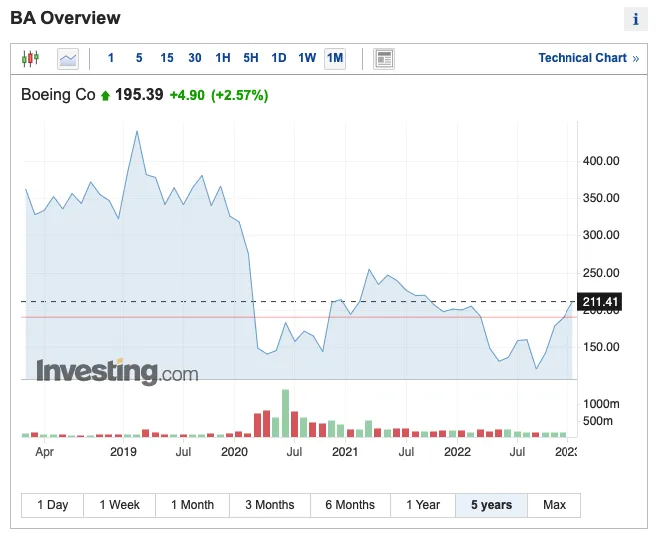This screenshot has height=539, width=661.
Task: Click the BA Overview heading
Action: pos(65,18)
